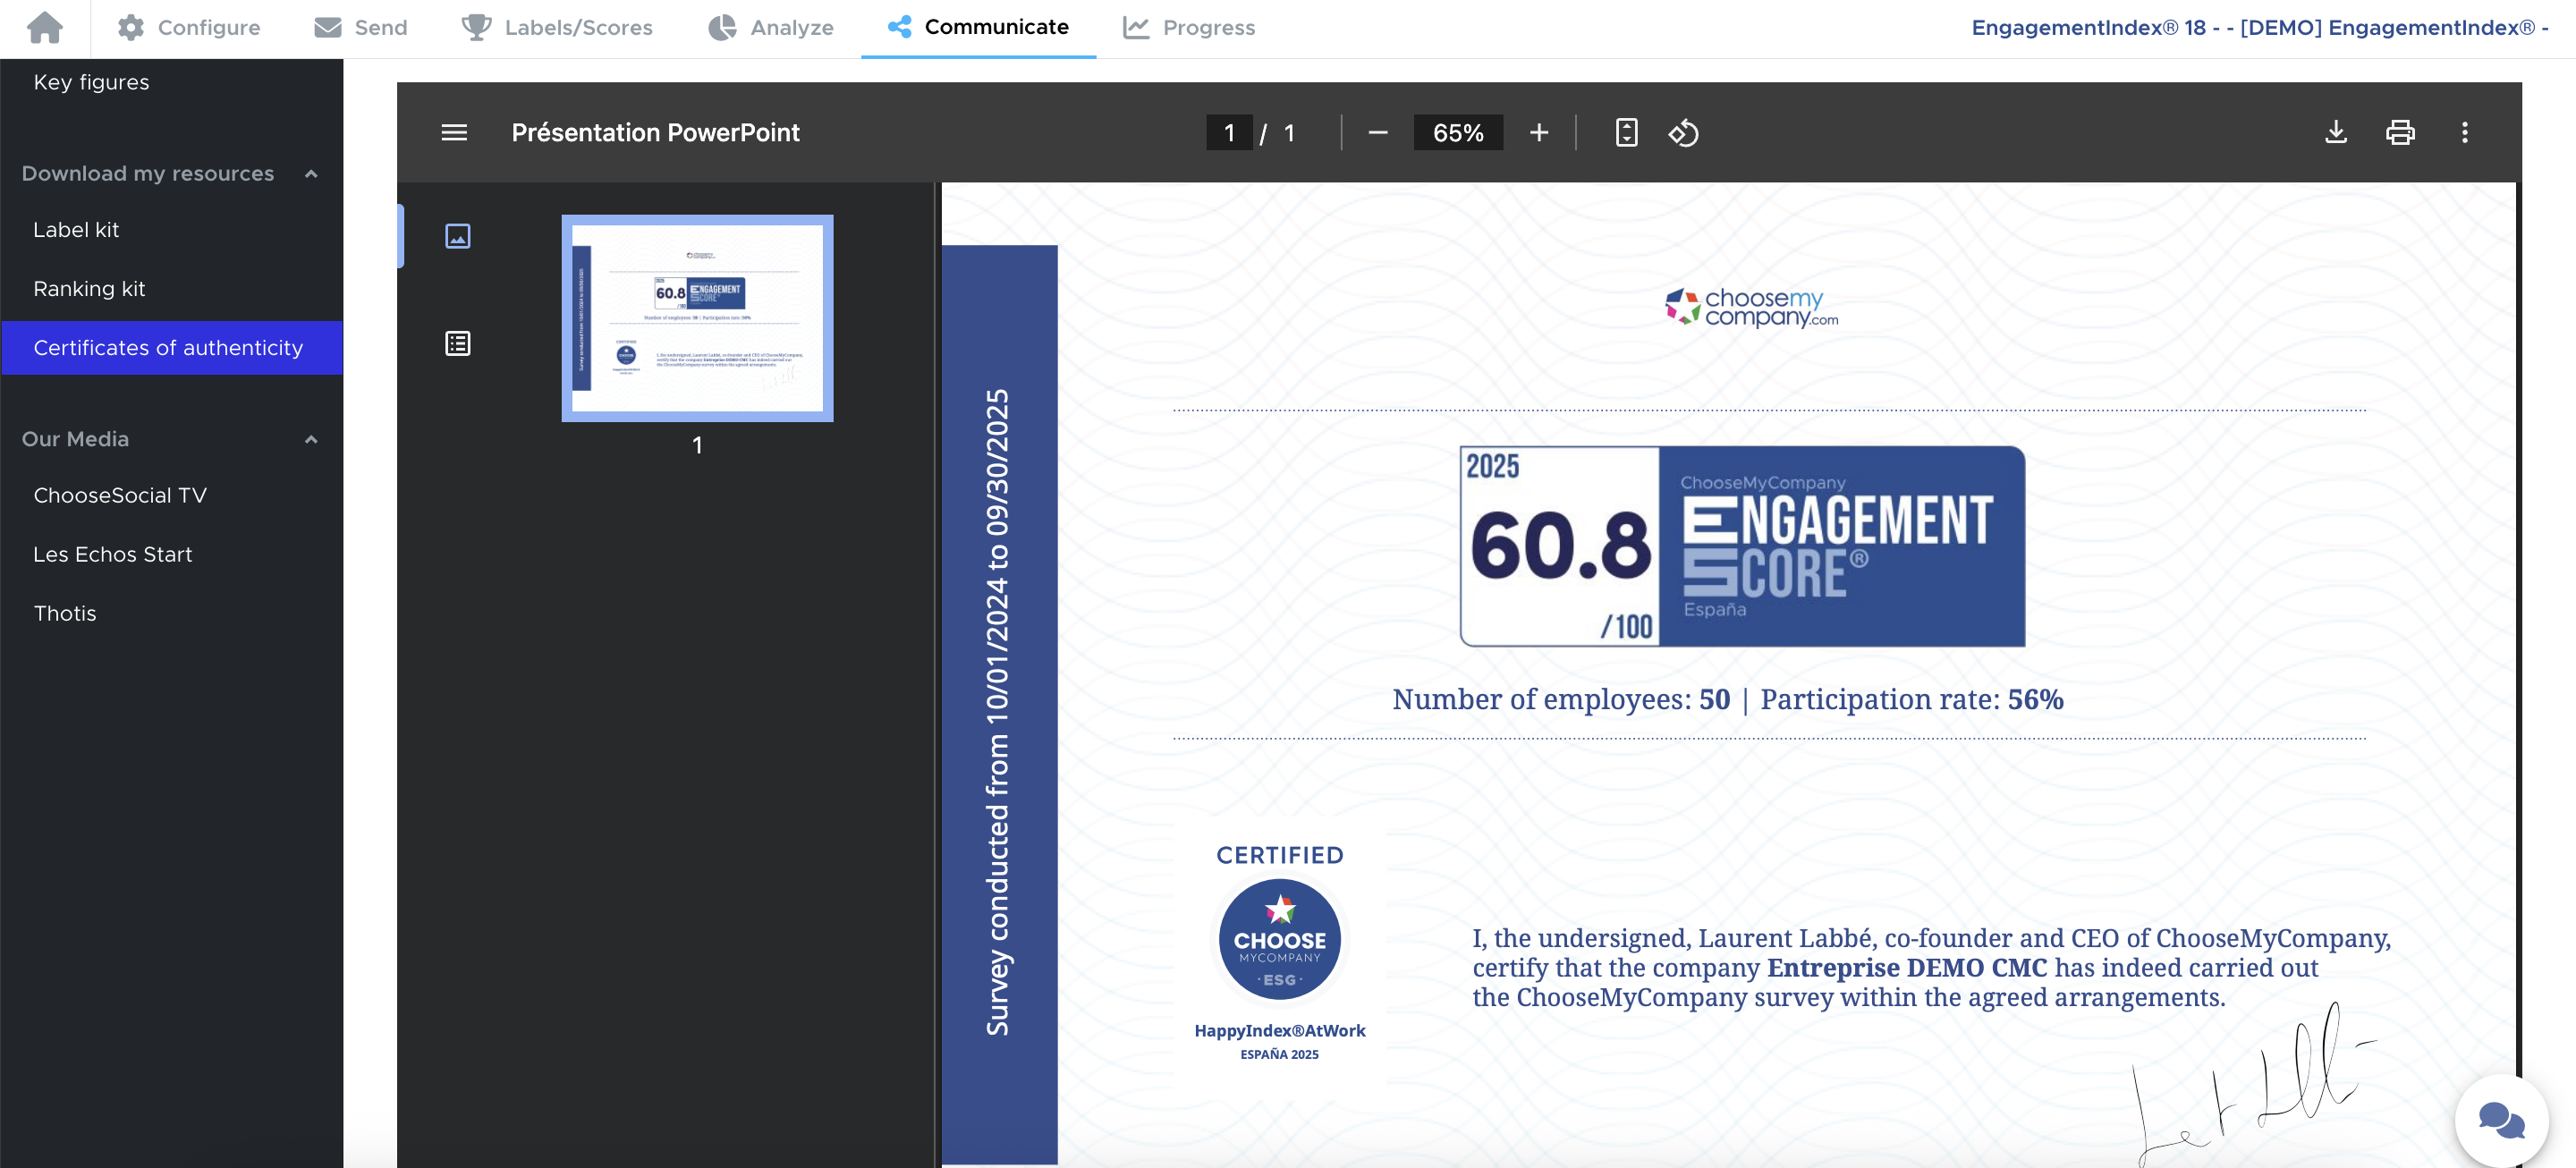
Task: Switch to the Labels/Scores tab
Action: [557, 27]
